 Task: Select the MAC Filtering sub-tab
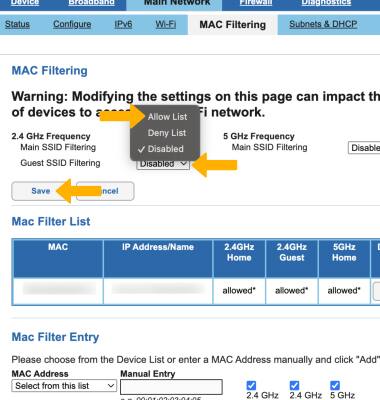pyautogui.click(x=233, y=25)
